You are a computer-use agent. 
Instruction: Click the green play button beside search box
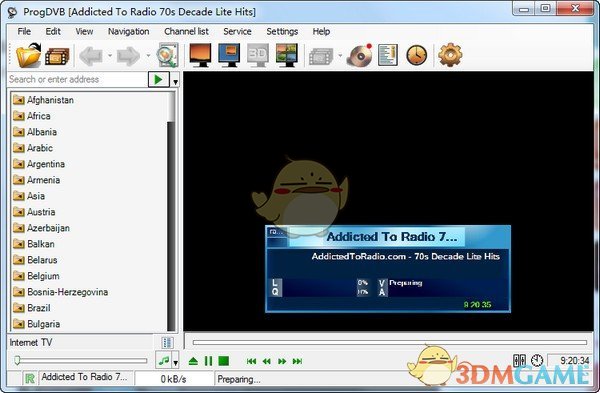(158, 80)
